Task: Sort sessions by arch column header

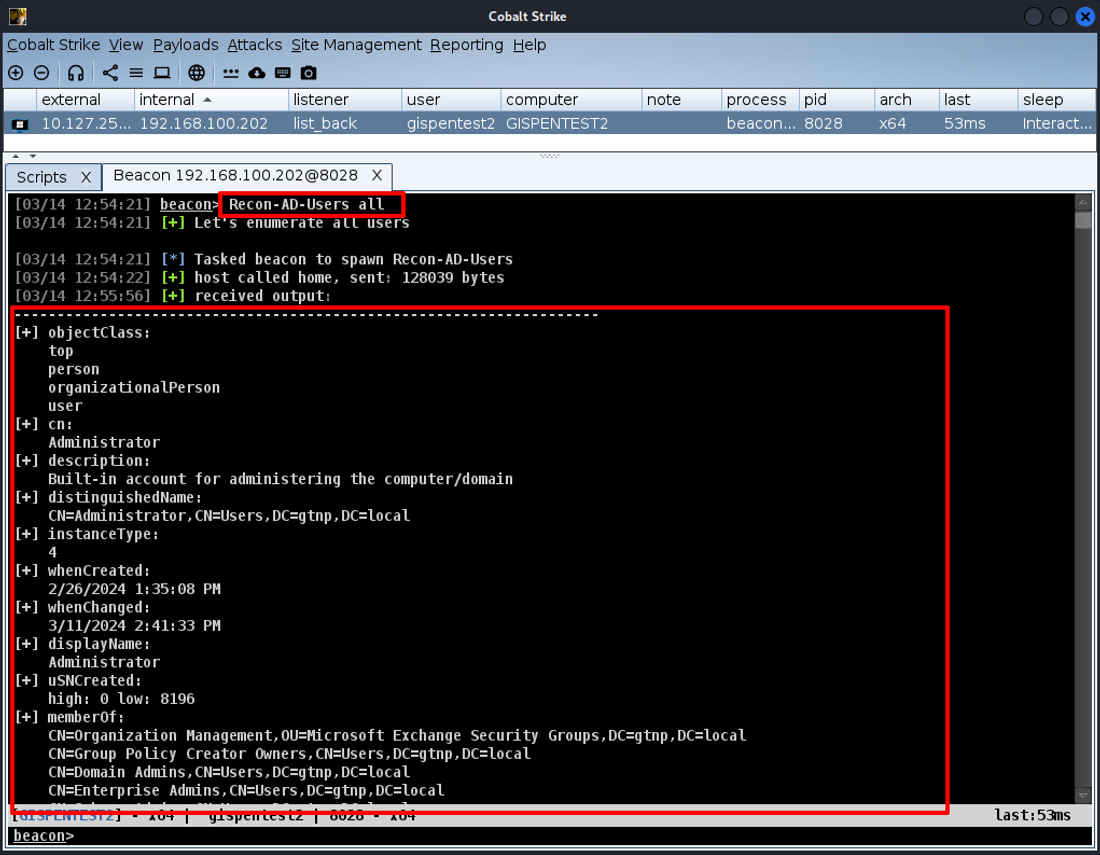Action: tap(907, 100)
